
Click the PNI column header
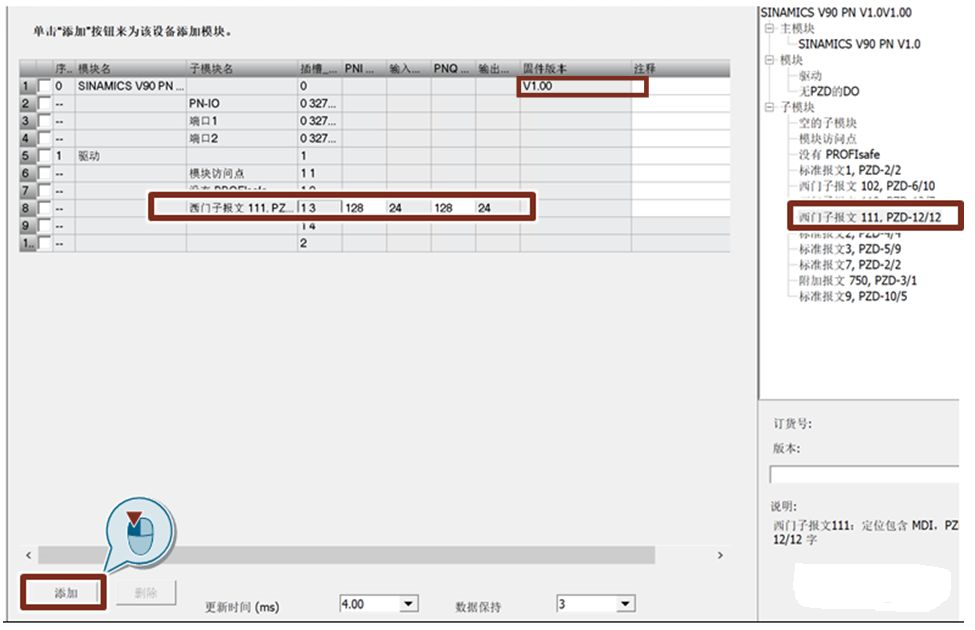coord(364,68)
